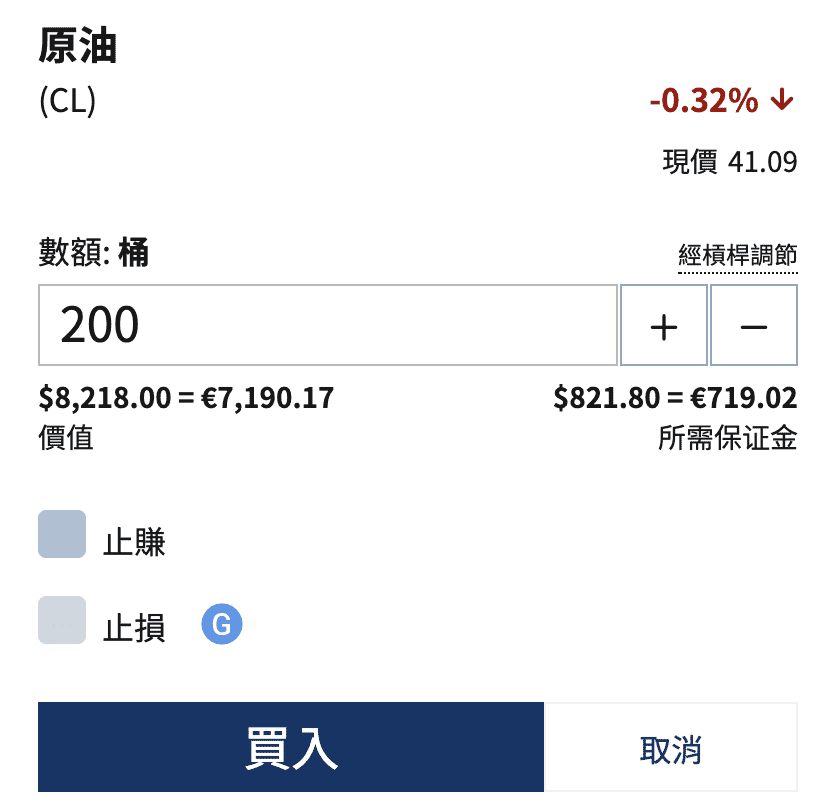This screenshot has width=838, height=808.
Task: Click the 原油 instrument title
Action: pos(76,47)
